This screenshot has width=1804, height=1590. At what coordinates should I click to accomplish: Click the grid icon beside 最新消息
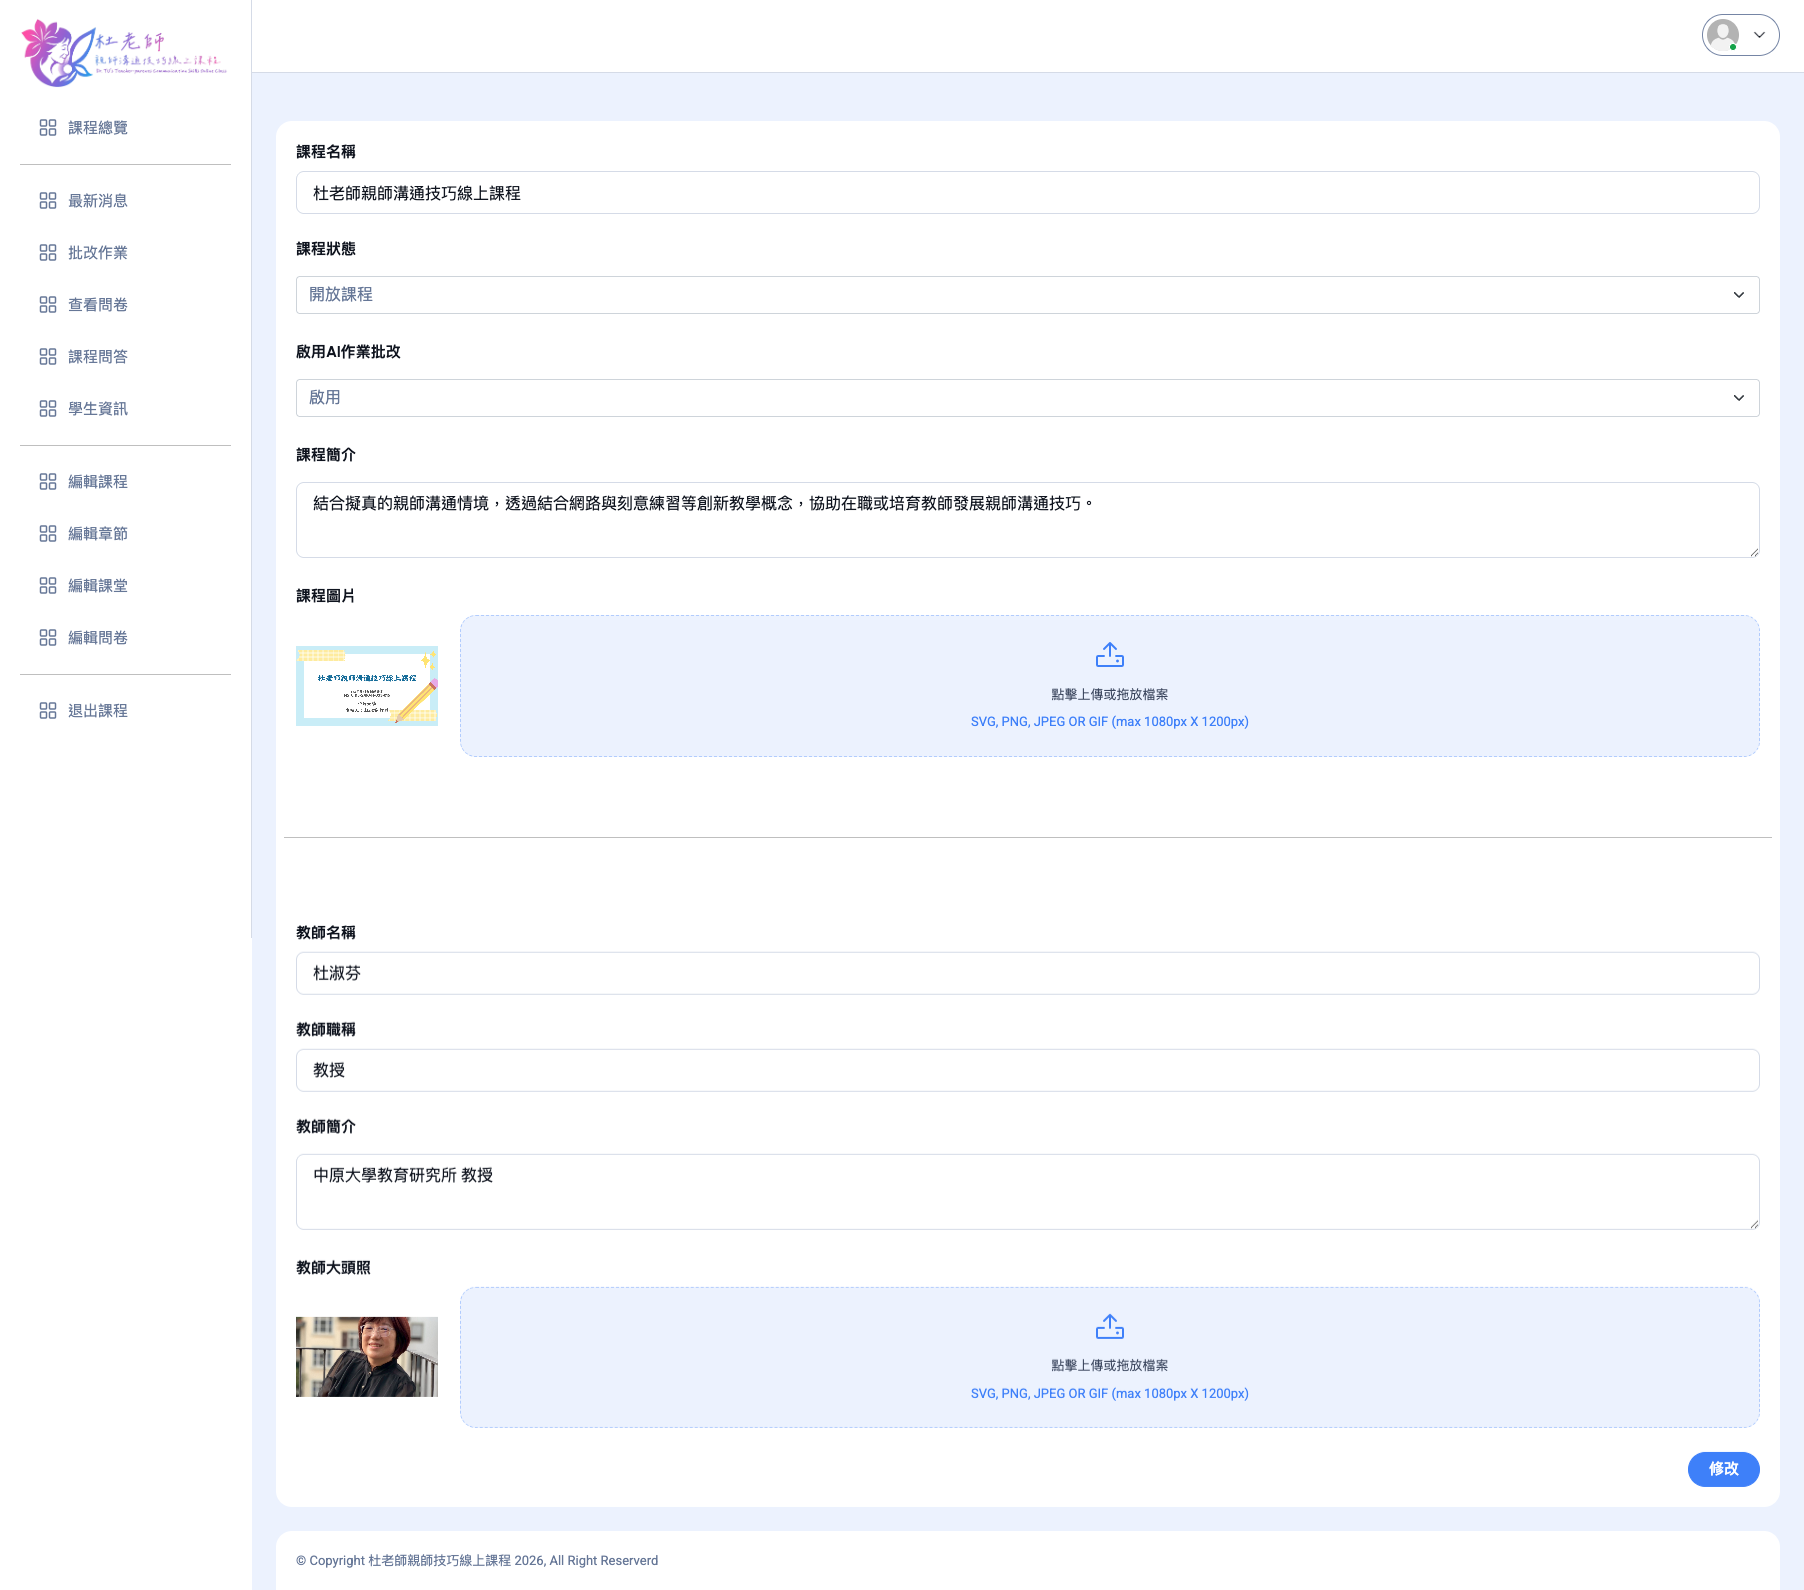coord(48,201)
